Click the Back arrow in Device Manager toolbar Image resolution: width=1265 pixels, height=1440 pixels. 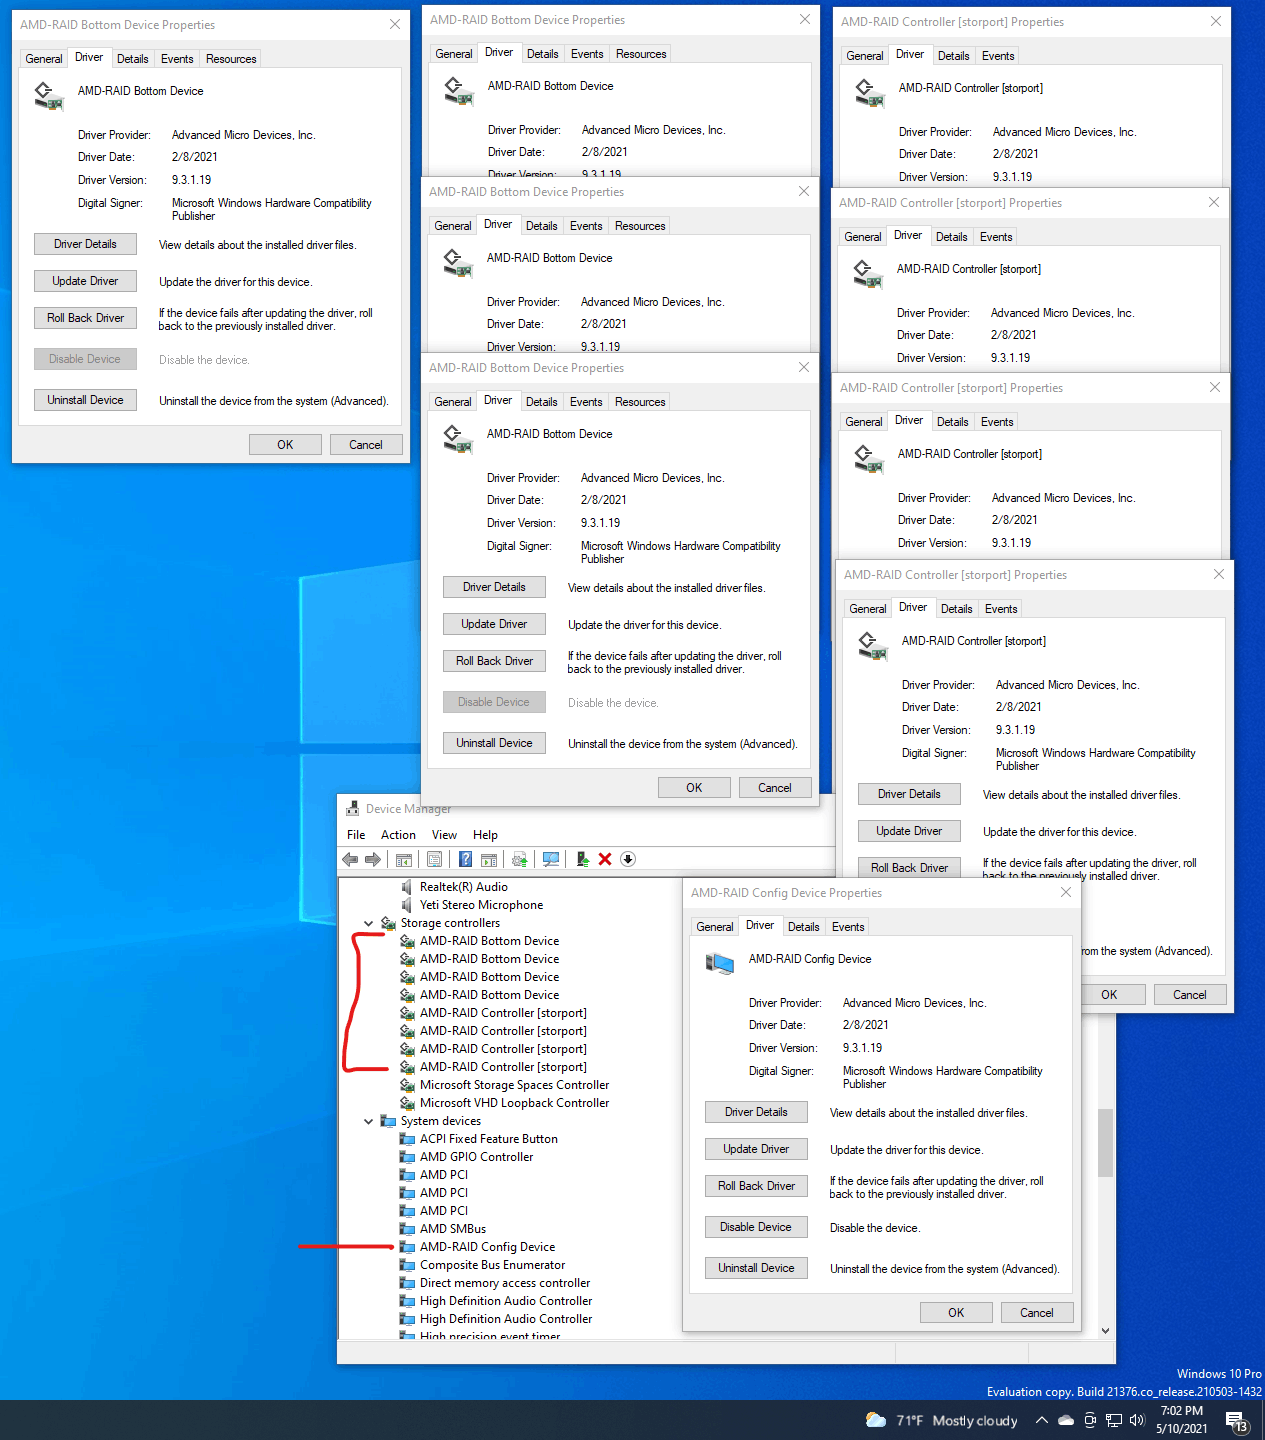(x=350, y=859)
